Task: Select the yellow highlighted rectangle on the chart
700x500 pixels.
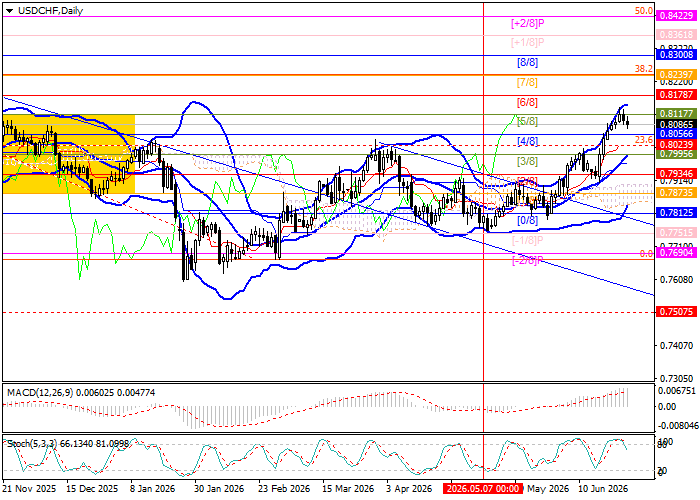Action: pos(69,154)
